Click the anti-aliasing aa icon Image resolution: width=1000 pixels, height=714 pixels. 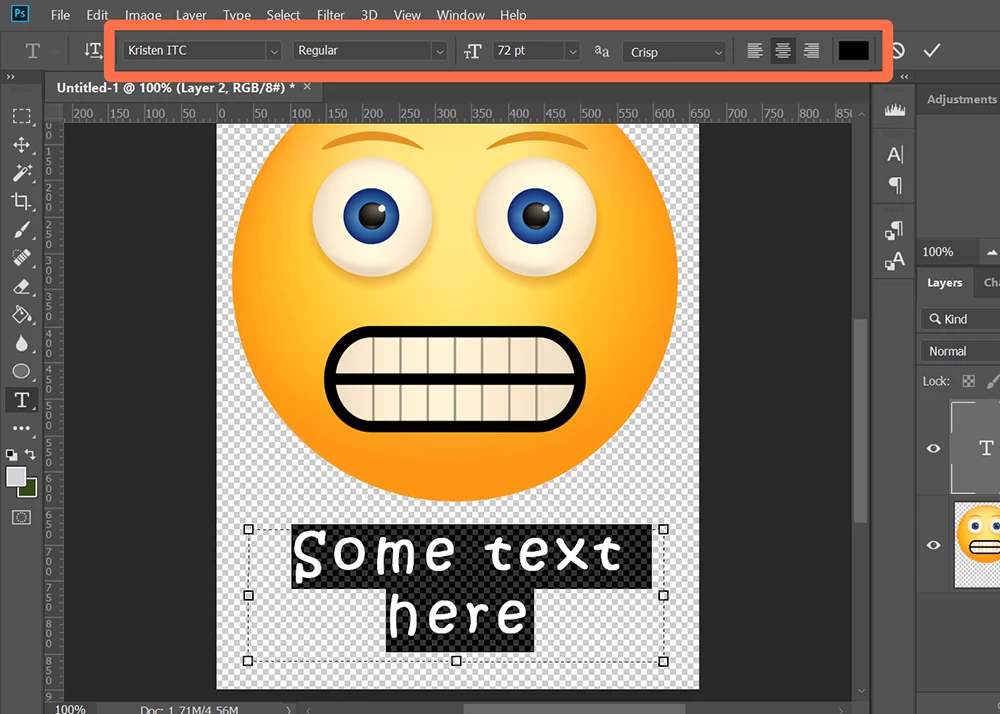point(601,51)
